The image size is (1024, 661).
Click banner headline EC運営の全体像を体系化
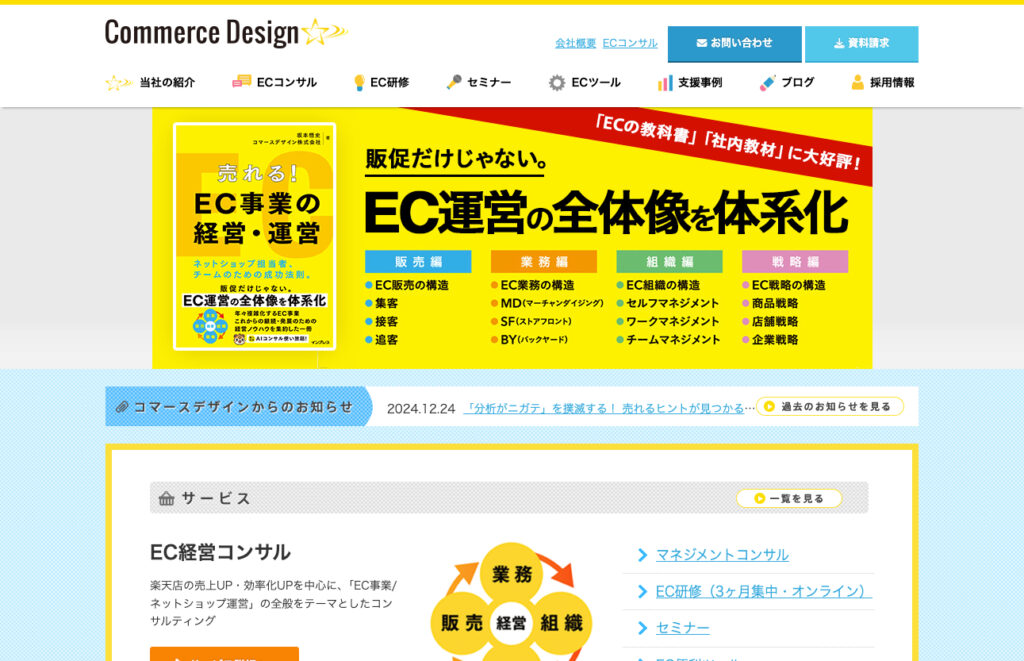pos(606,213)
